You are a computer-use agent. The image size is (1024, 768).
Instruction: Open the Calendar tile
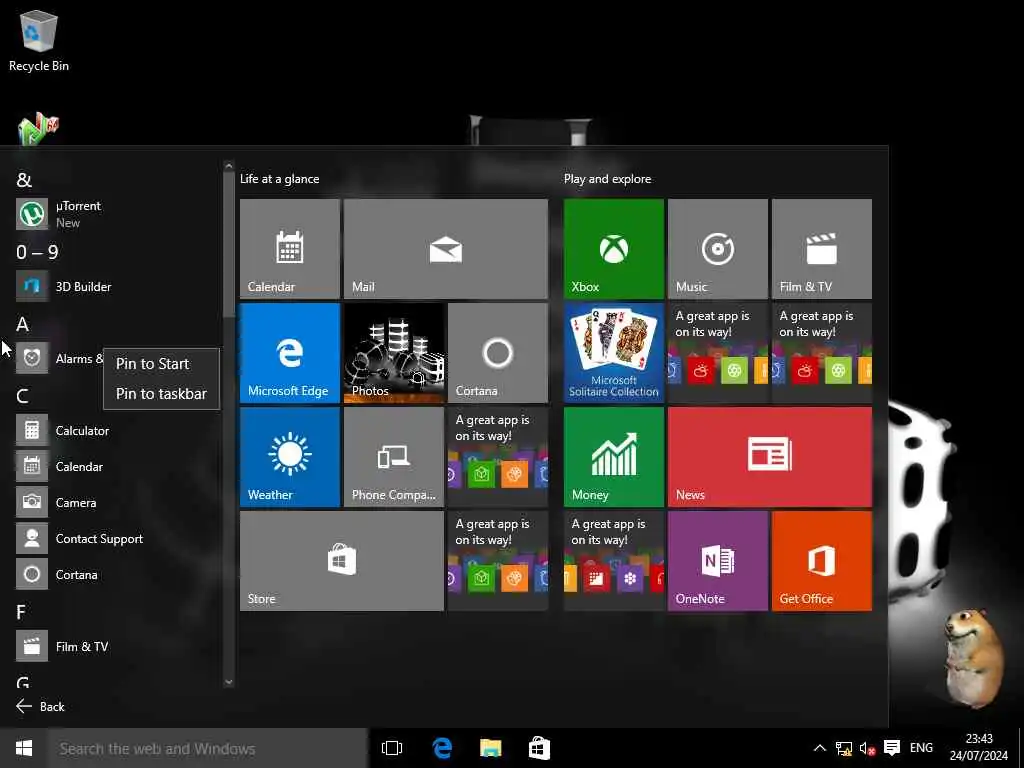click(289, 249)
